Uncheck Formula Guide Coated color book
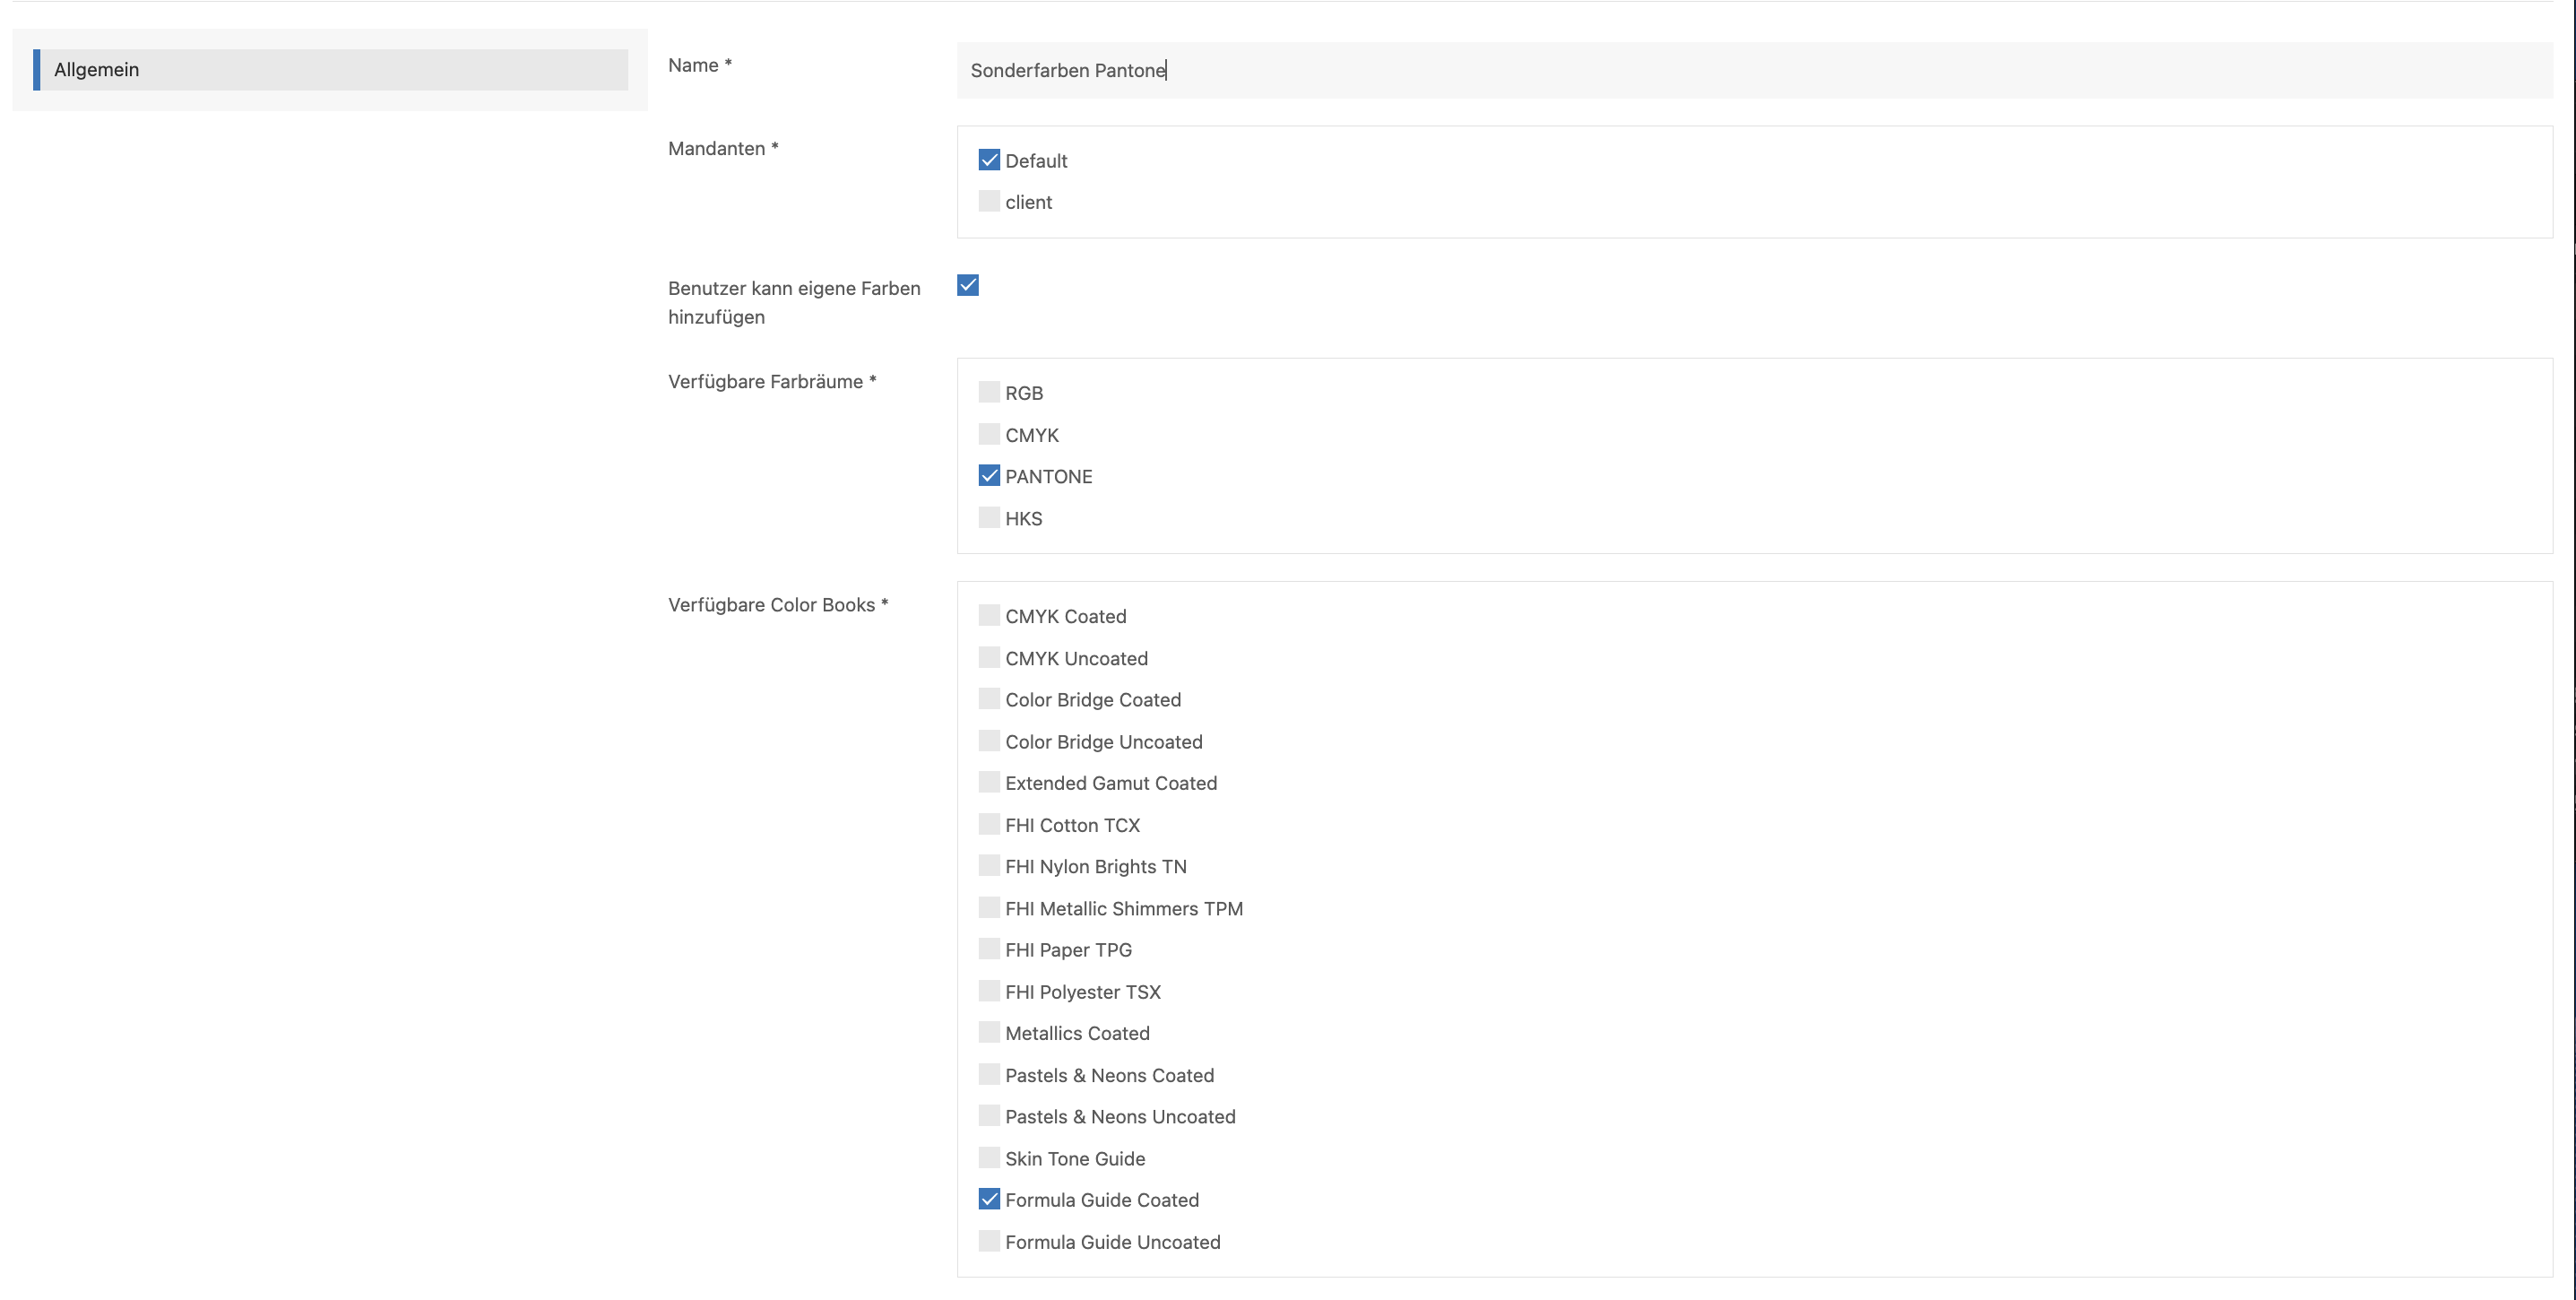2576x1300 pixels. coord(989,1199)
